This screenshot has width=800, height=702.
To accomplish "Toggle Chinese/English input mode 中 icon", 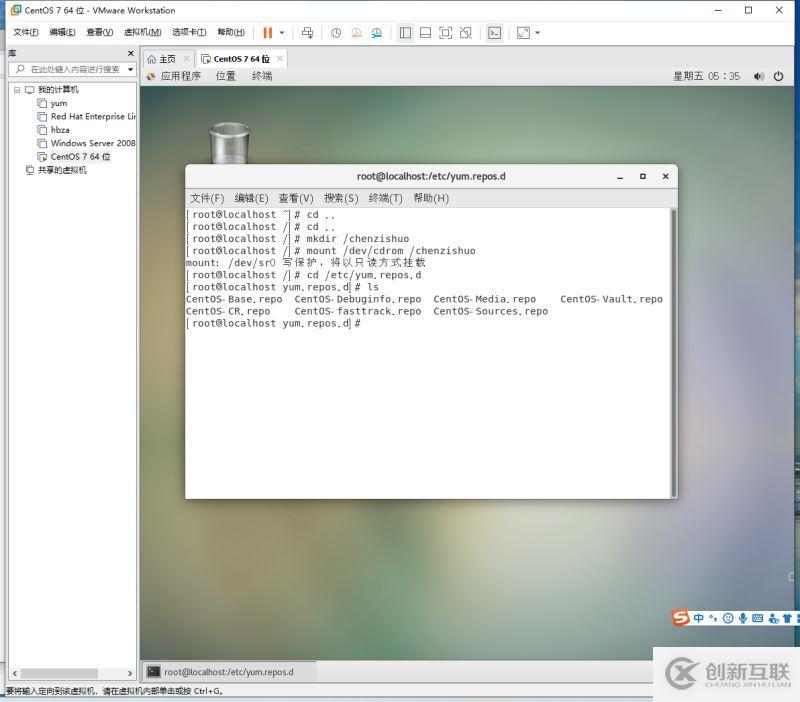I will (698, 618).
